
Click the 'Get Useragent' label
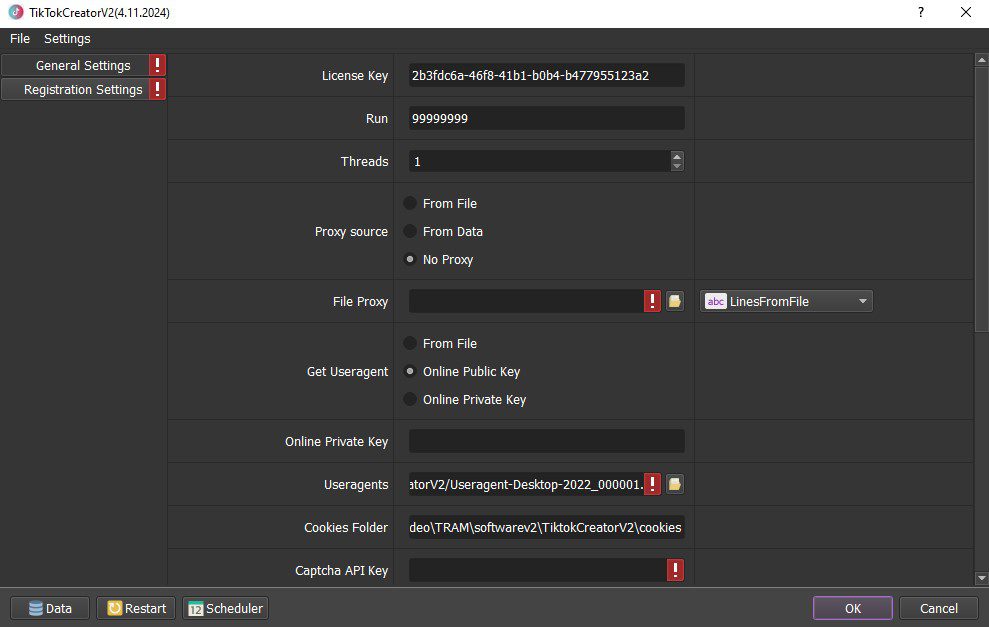pyautogui.click(x=348, y=372)
